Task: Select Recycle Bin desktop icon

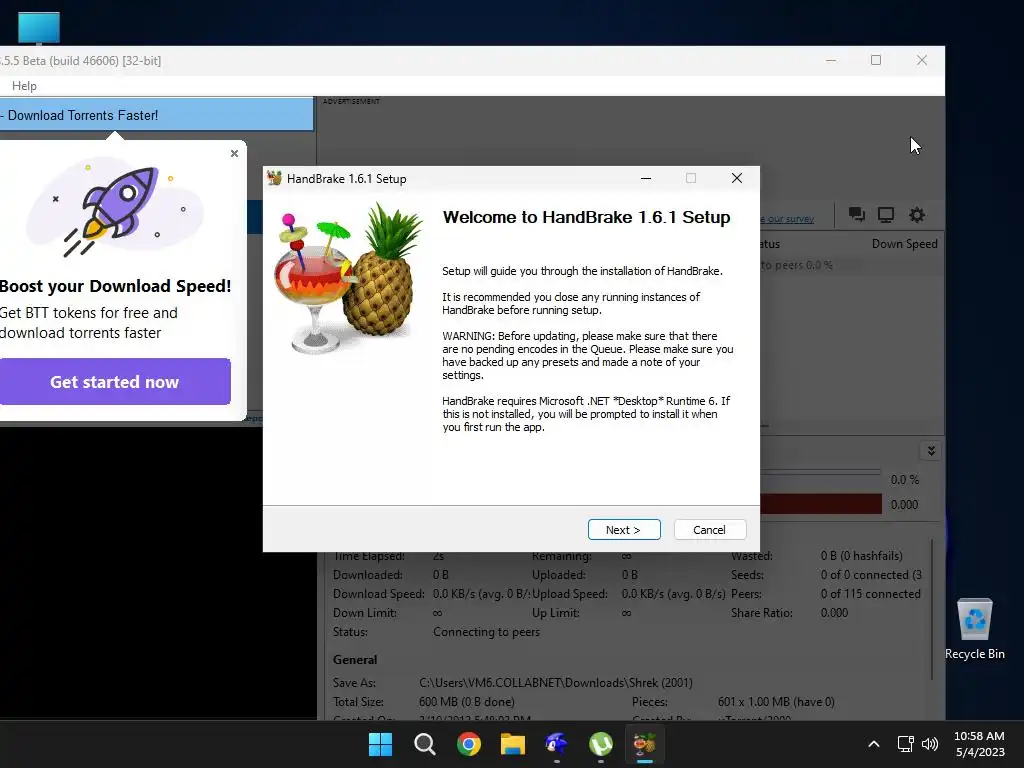Action: [975, 628]
